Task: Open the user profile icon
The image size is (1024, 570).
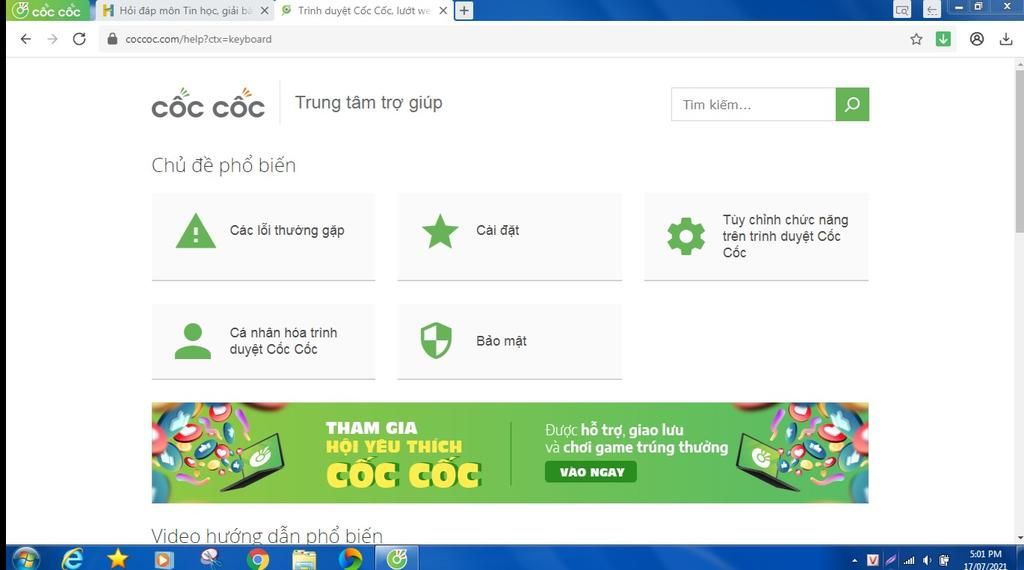Action: pos(976,39)
